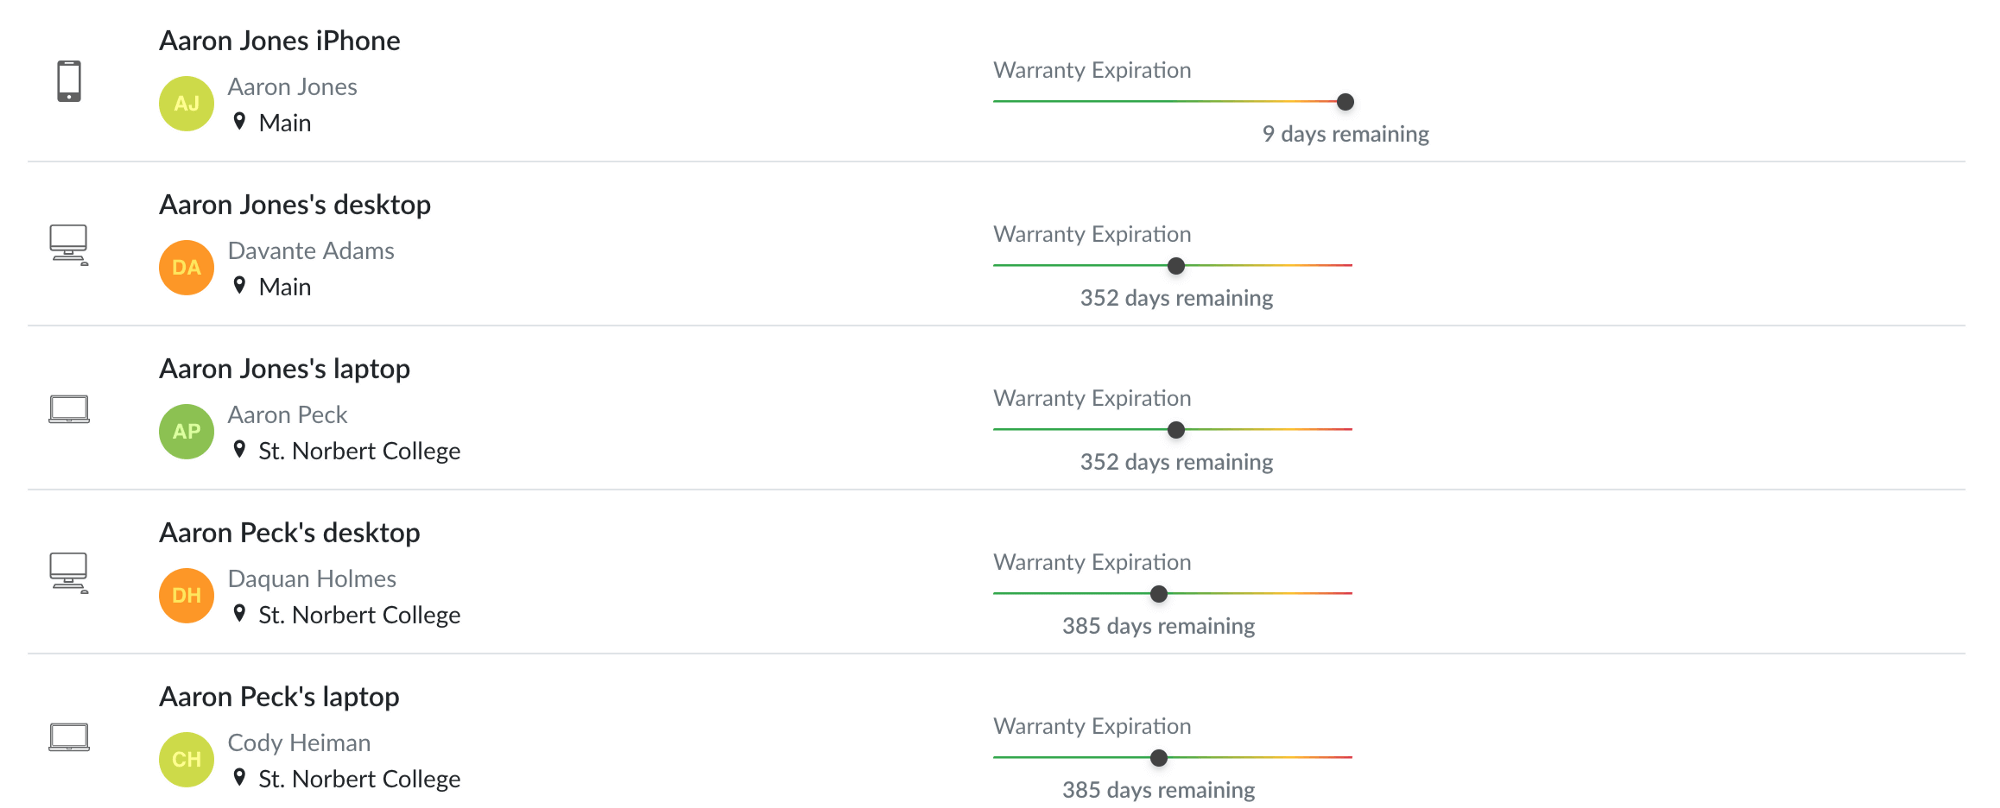This screenshot has width=2000, height=808.
Task: Open the Aaron Jones iPhone asset
Action: point(279,41)
